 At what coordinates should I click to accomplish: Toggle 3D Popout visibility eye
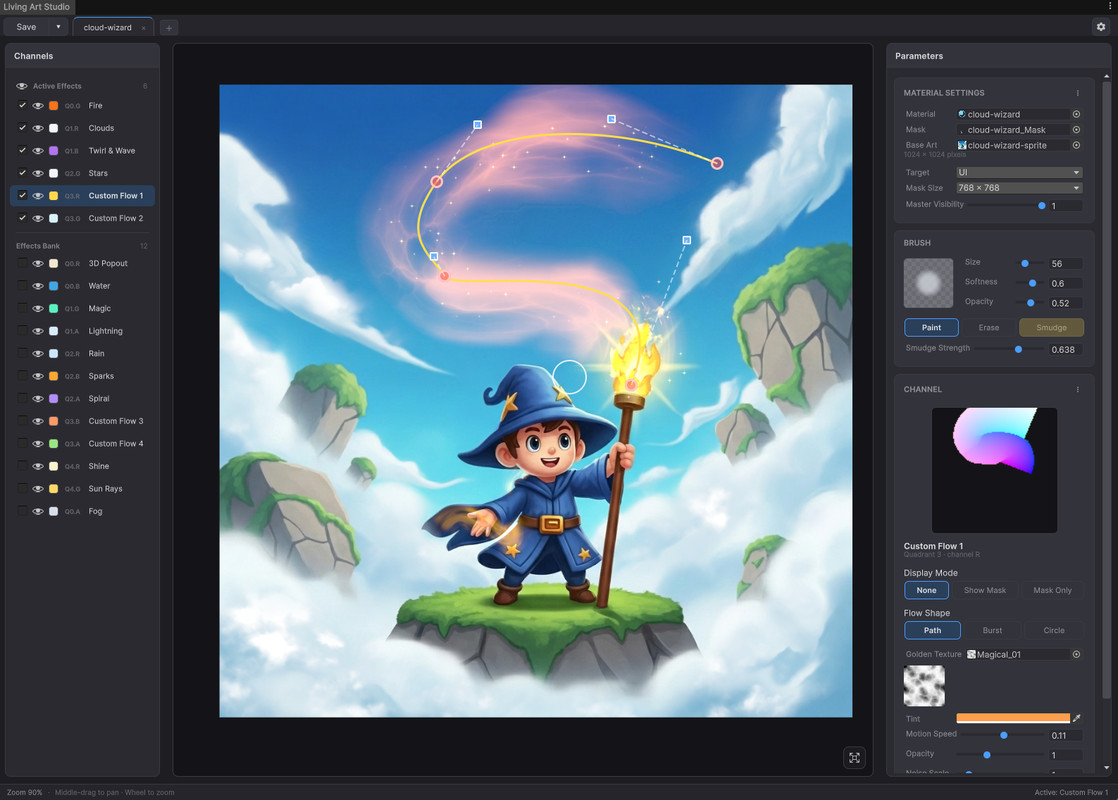point(38,263)
